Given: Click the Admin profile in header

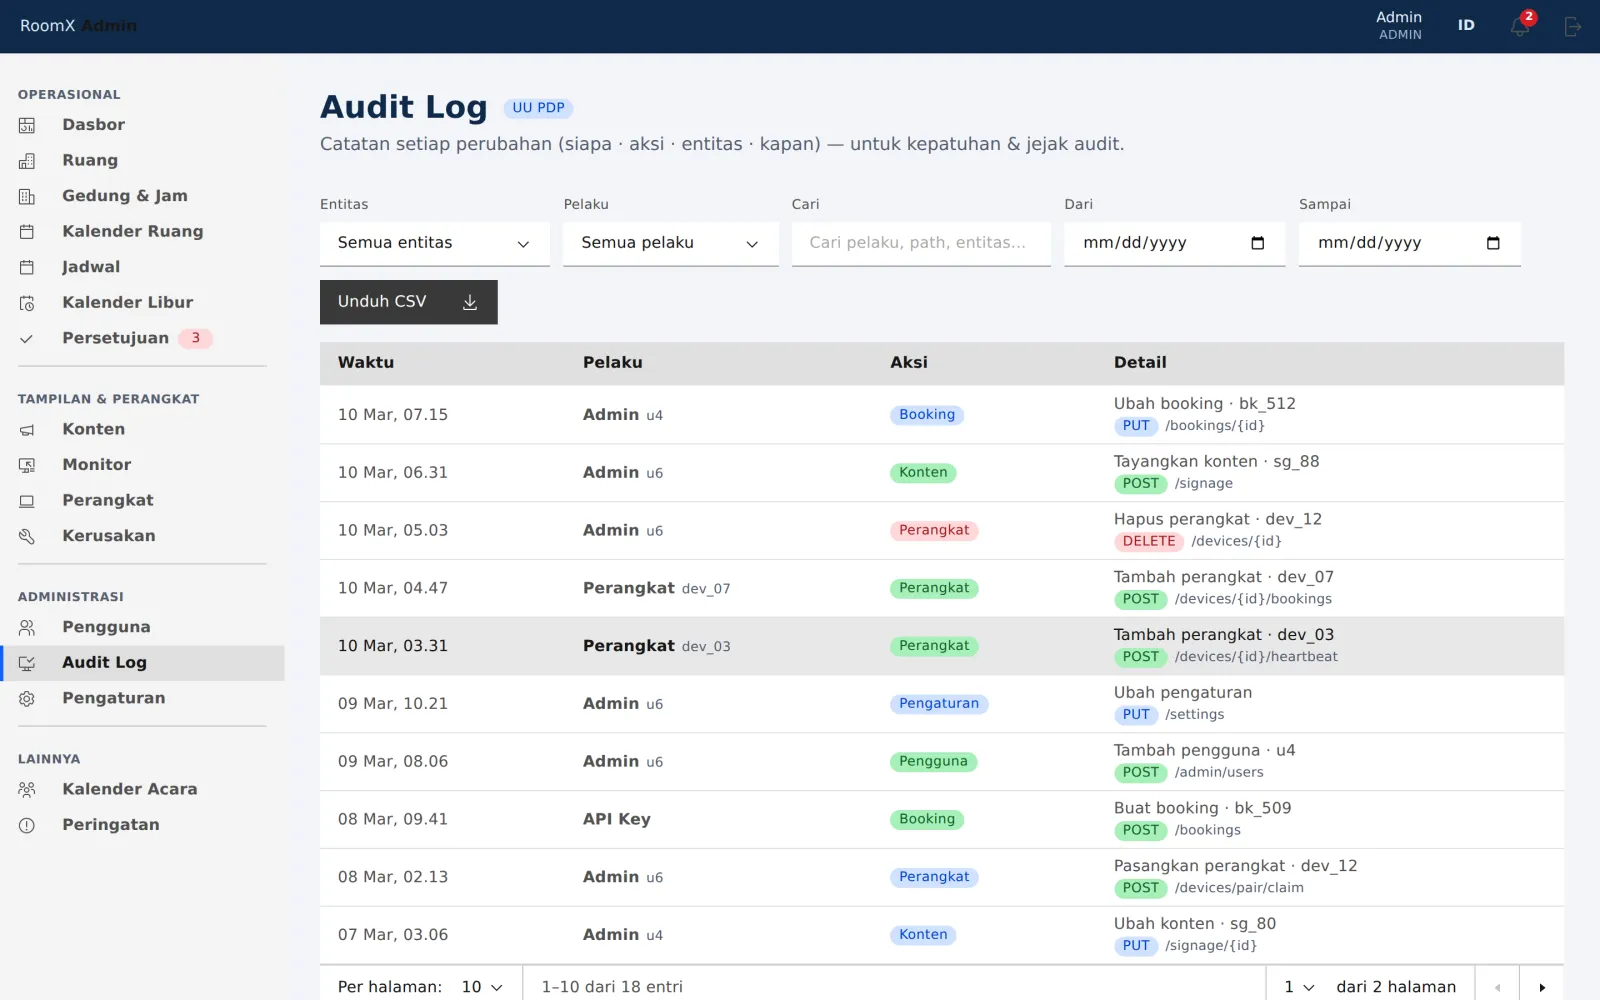Looking at the screenshot, I should coord(1399,25).
